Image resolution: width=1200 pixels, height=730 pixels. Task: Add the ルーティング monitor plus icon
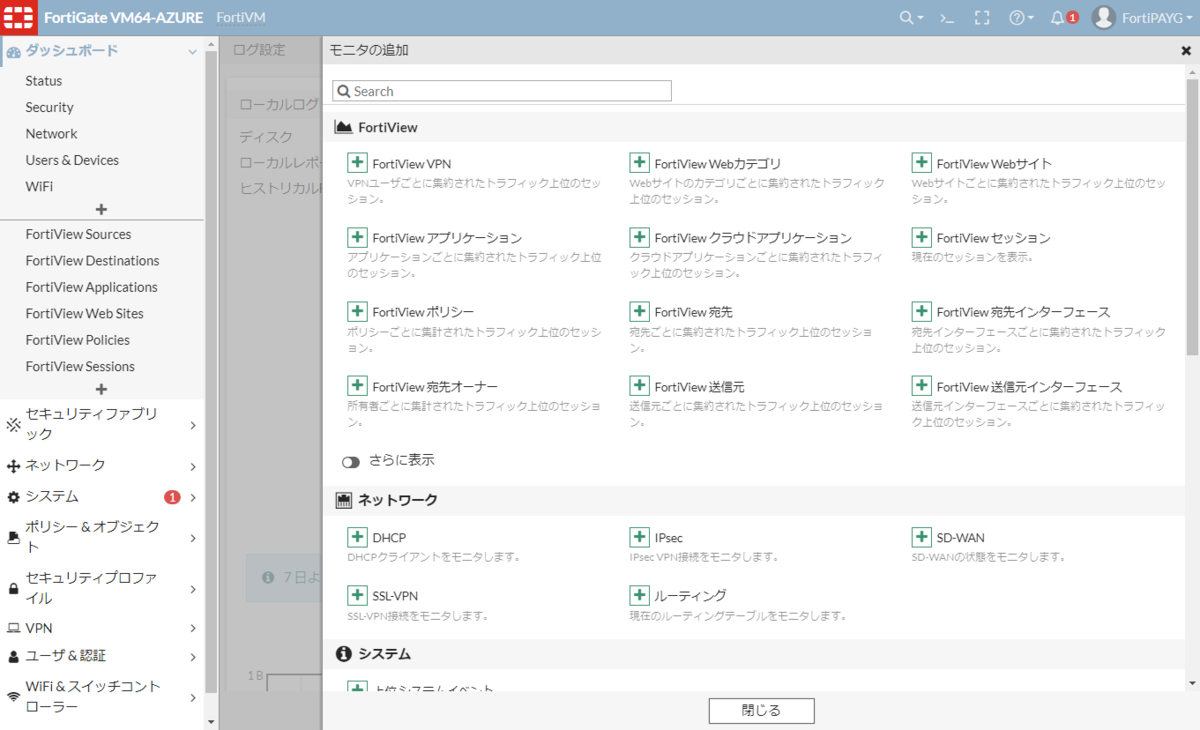[x=639, y=595]
